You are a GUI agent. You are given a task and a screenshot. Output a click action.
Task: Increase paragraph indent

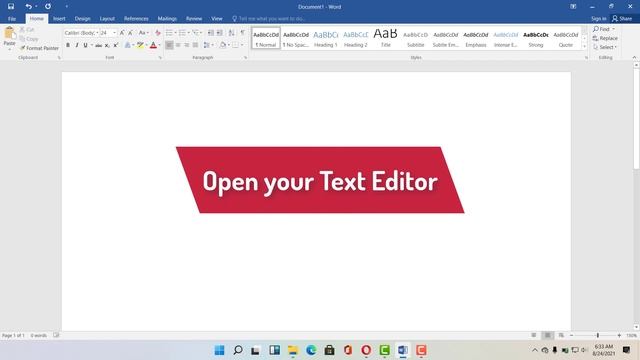coord(220,33)
